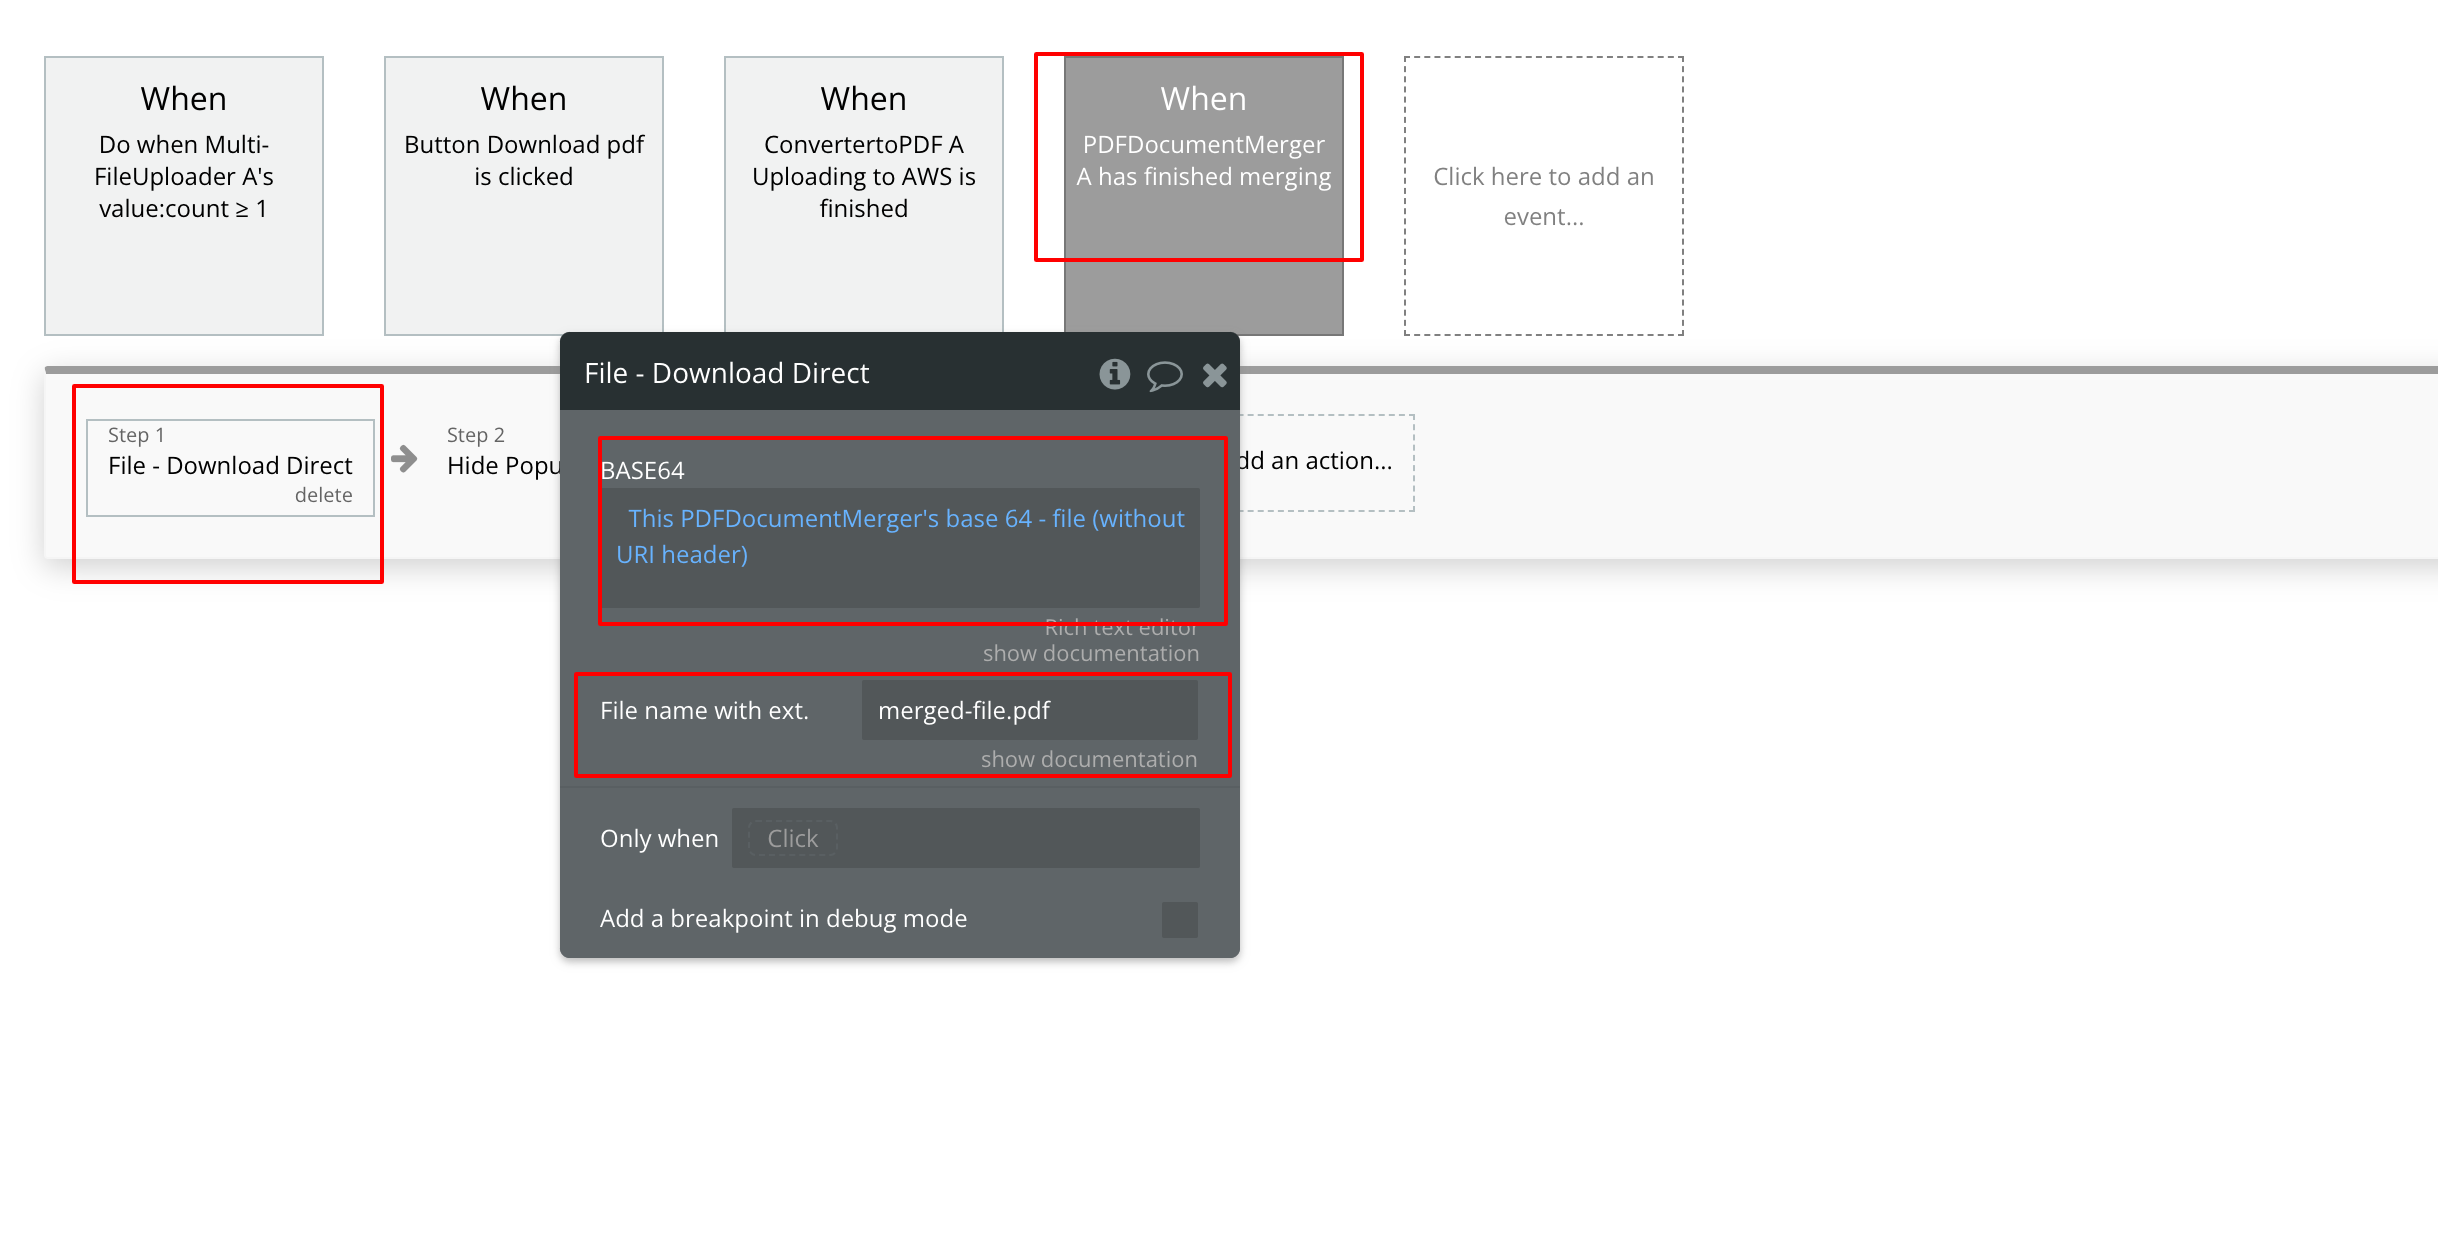
Task: Open the comment bubble icon in popup header
Action: tap(1164, 375)
